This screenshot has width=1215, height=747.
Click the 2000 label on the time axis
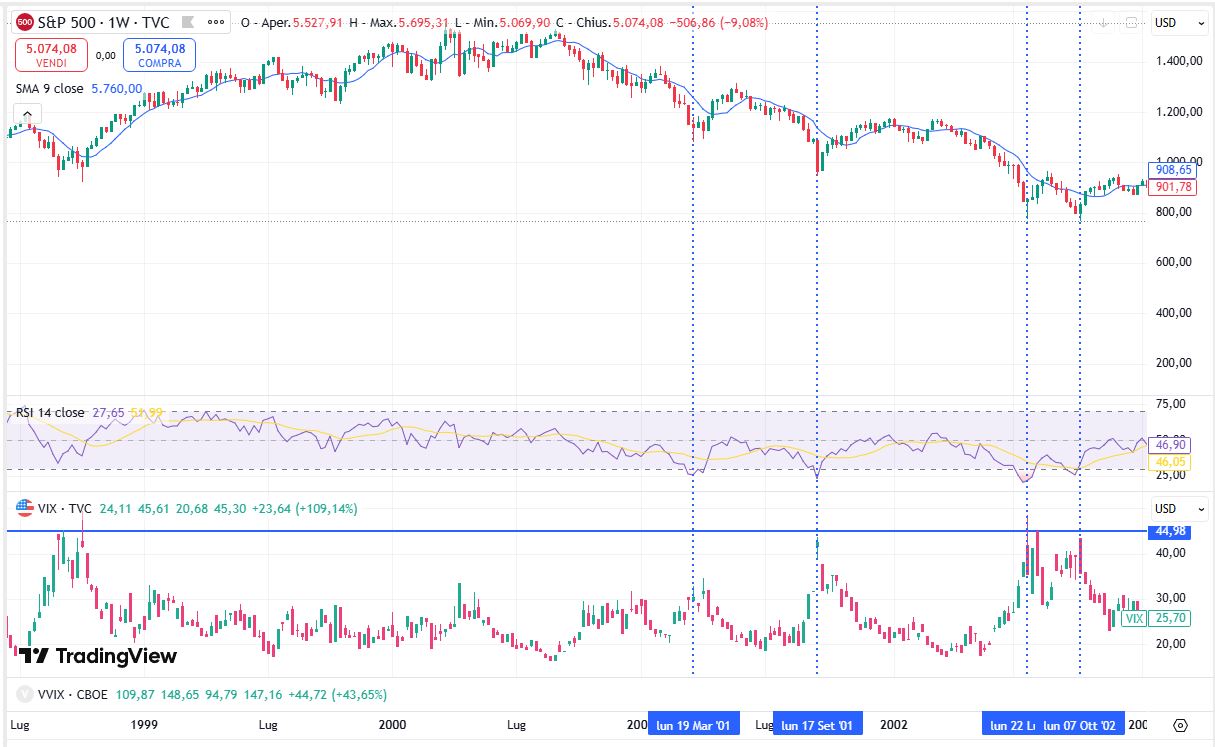coord(393,724)
